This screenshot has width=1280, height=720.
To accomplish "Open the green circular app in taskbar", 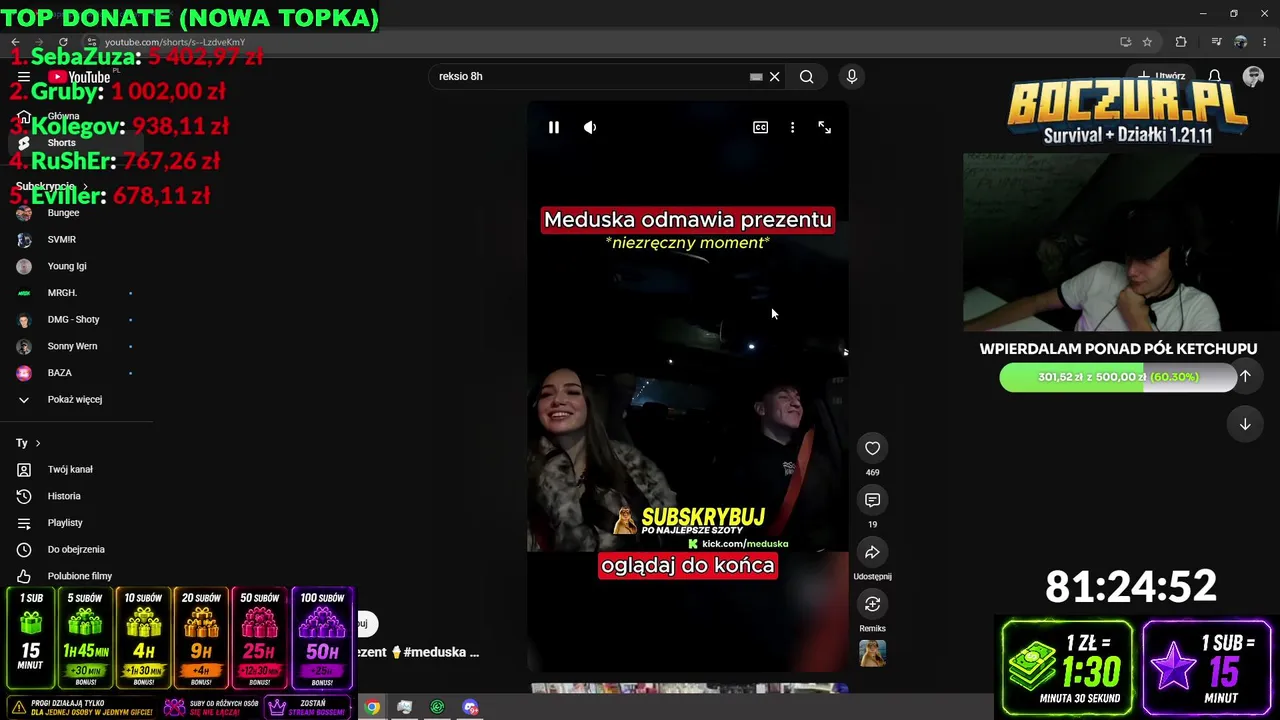I will 437,707.
